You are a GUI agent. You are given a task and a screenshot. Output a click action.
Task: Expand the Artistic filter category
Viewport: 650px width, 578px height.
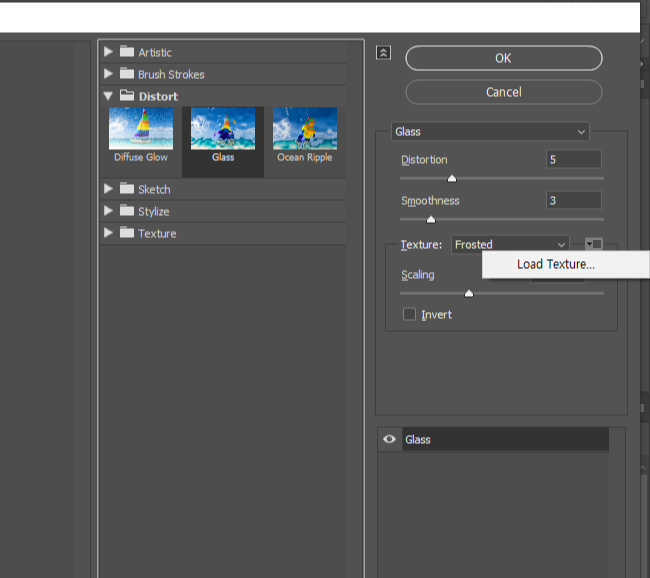pyautogui.click(x=109, y=51)
